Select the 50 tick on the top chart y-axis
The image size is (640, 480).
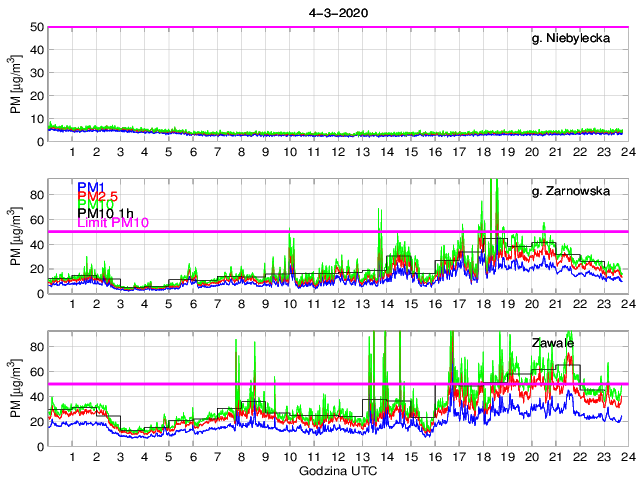(37, 27)
